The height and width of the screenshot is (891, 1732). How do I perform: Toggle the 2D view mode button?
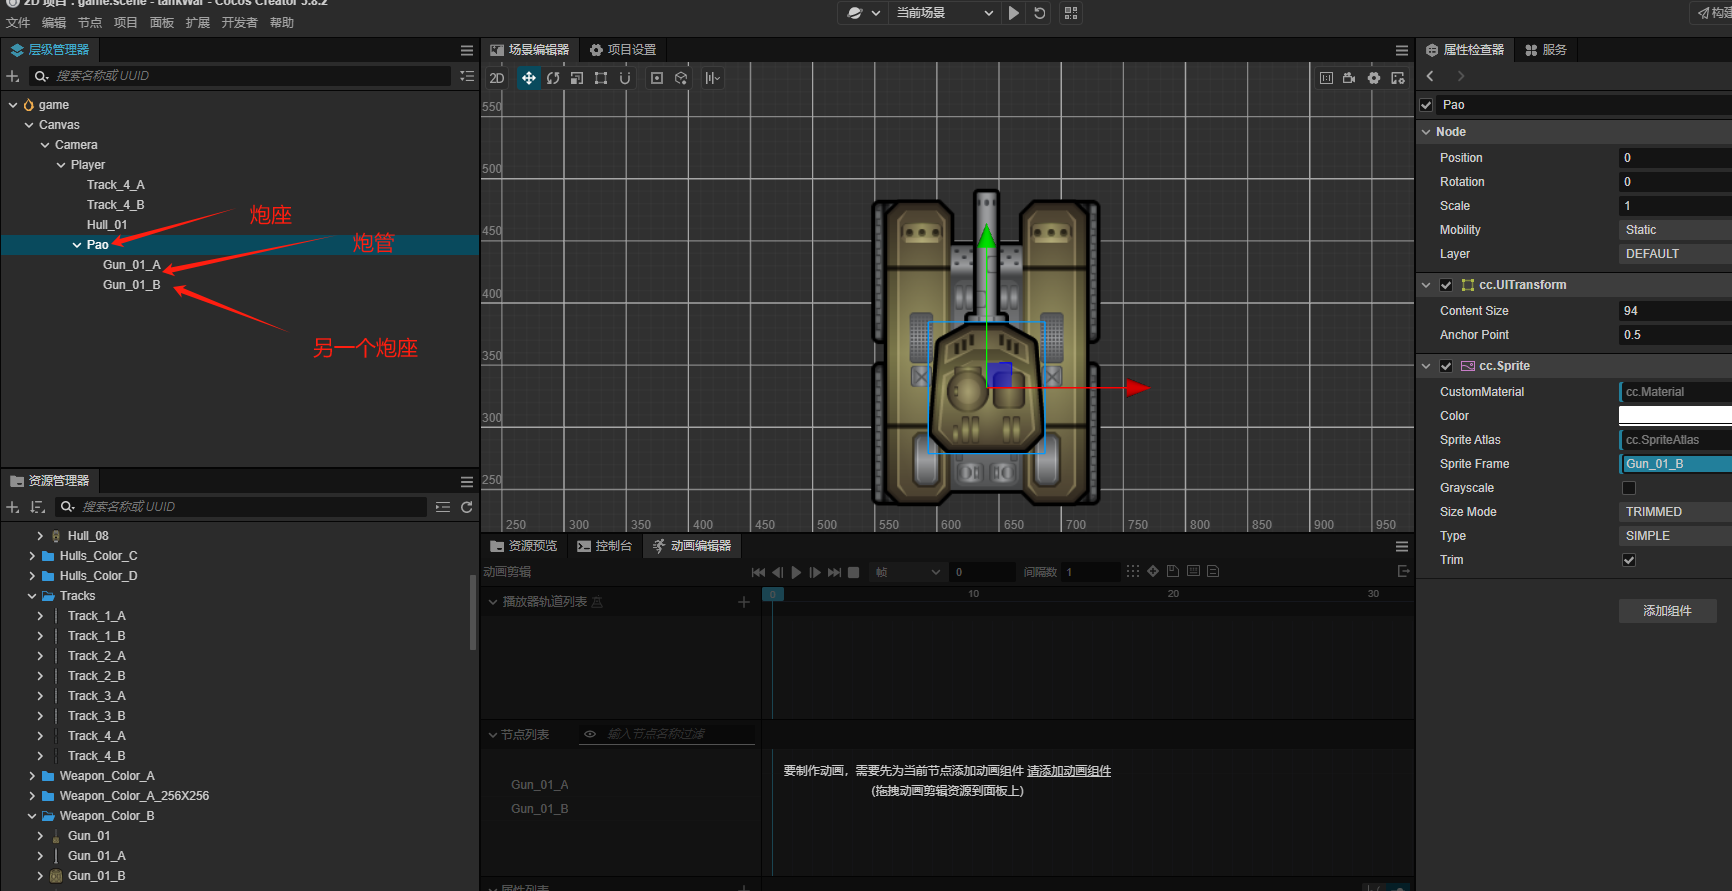coord(497,78)
